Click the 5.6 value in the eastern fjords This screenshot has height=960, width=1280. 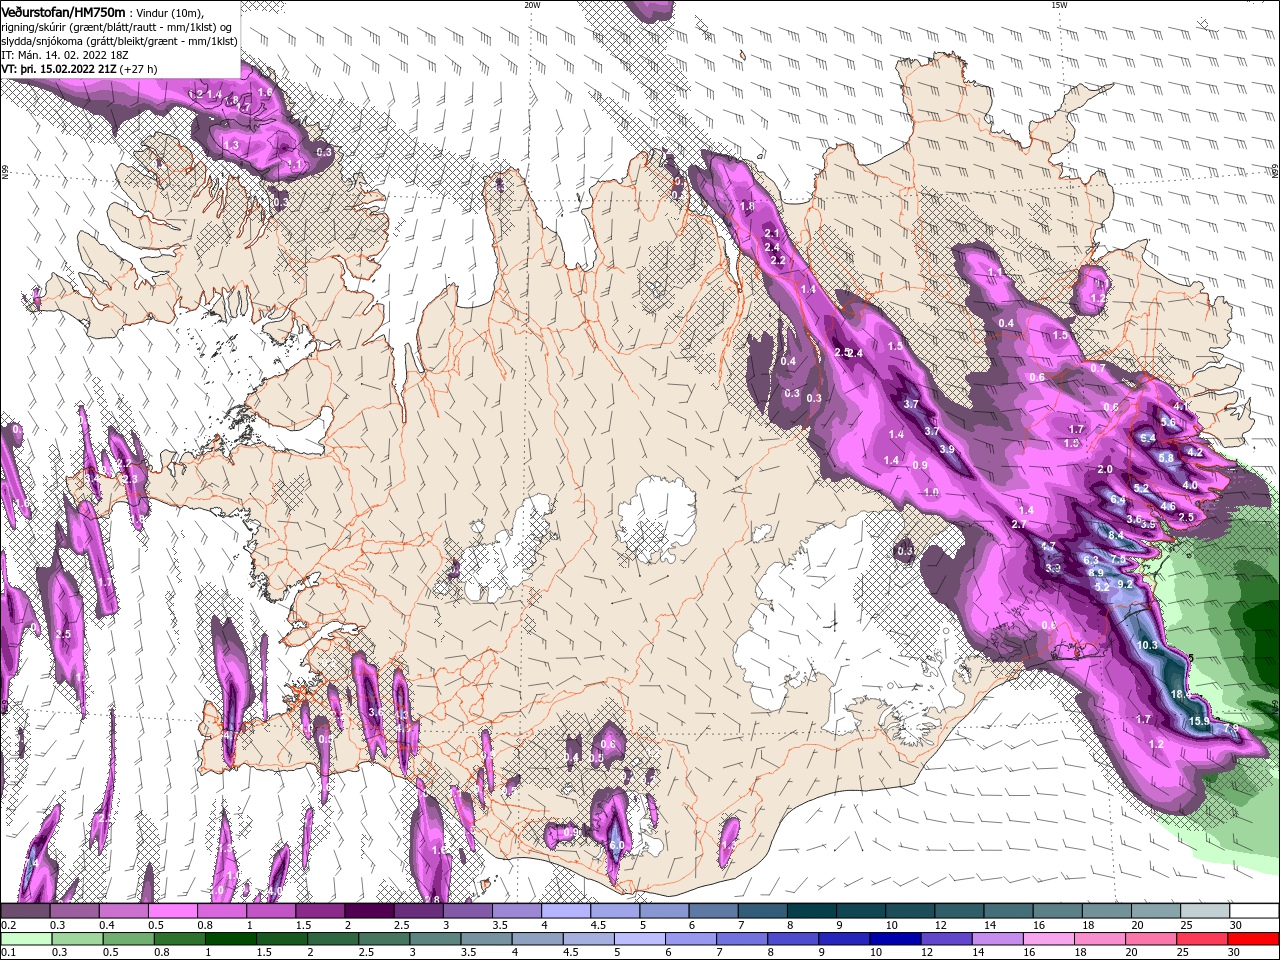coord(1167,423)
